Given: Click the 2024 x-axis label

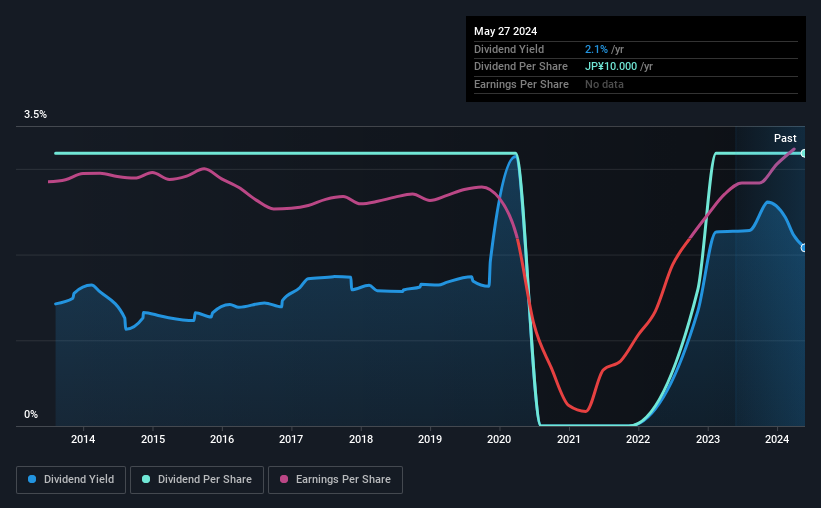Looking at the screenshot, I should click(776, 439).
